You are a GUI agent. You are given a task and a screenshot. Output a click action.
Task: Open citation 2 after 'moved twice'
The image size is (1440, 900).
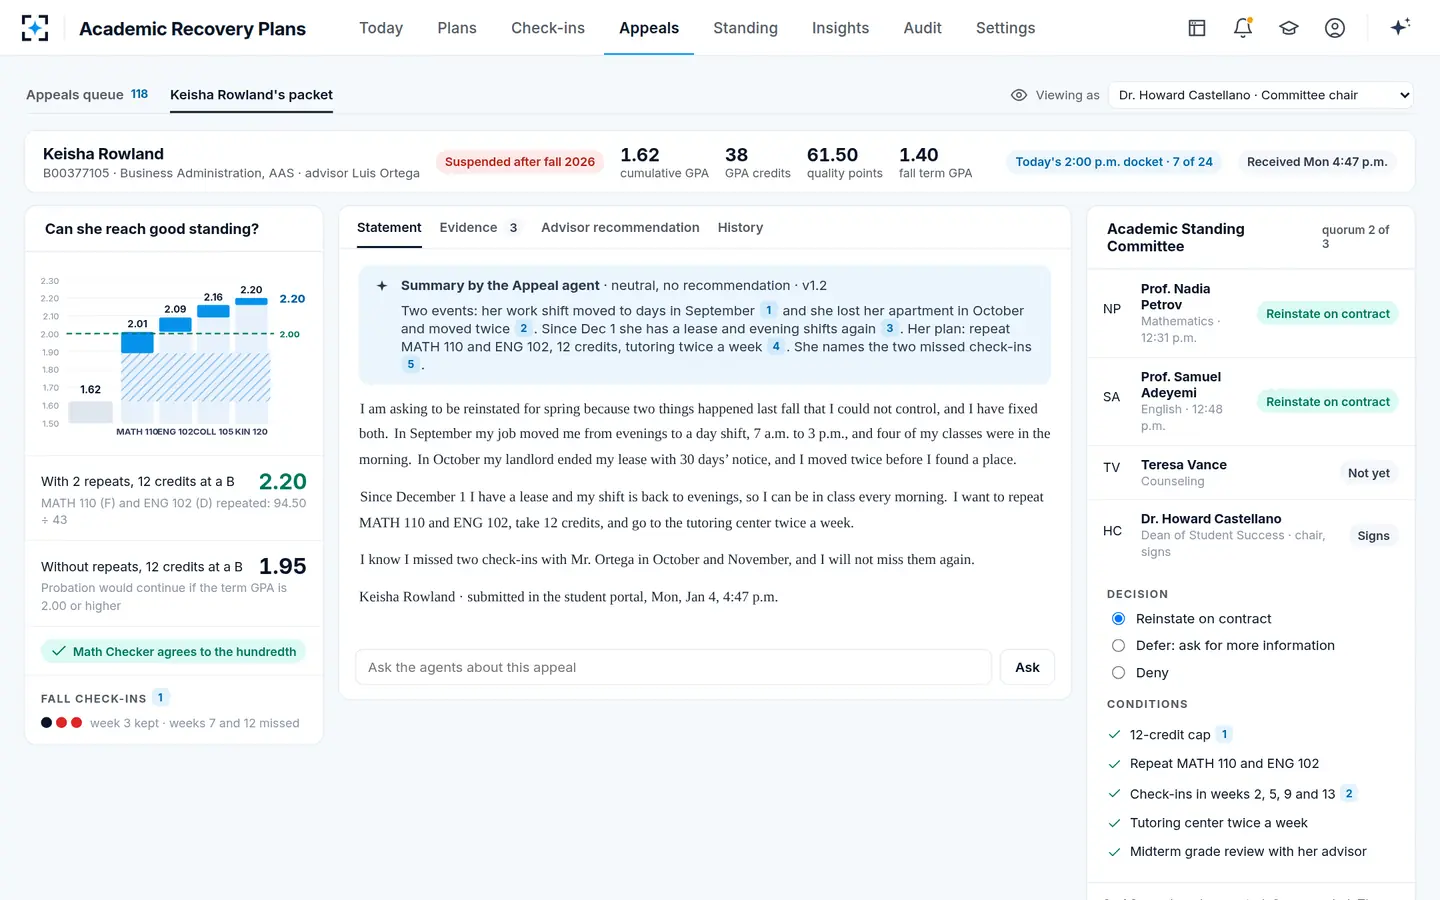pos(523,328)
